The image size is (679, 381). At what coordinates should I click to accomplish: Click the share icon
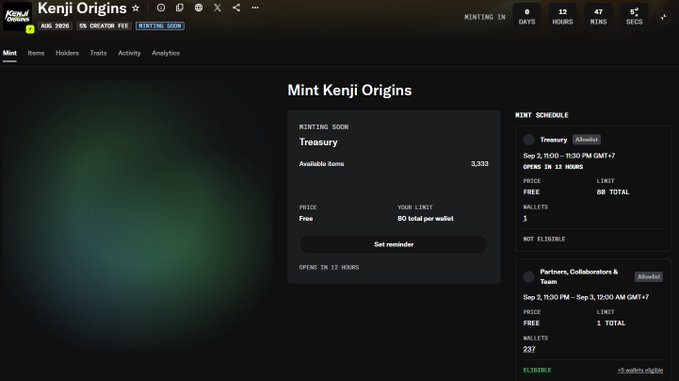[236, 8]
